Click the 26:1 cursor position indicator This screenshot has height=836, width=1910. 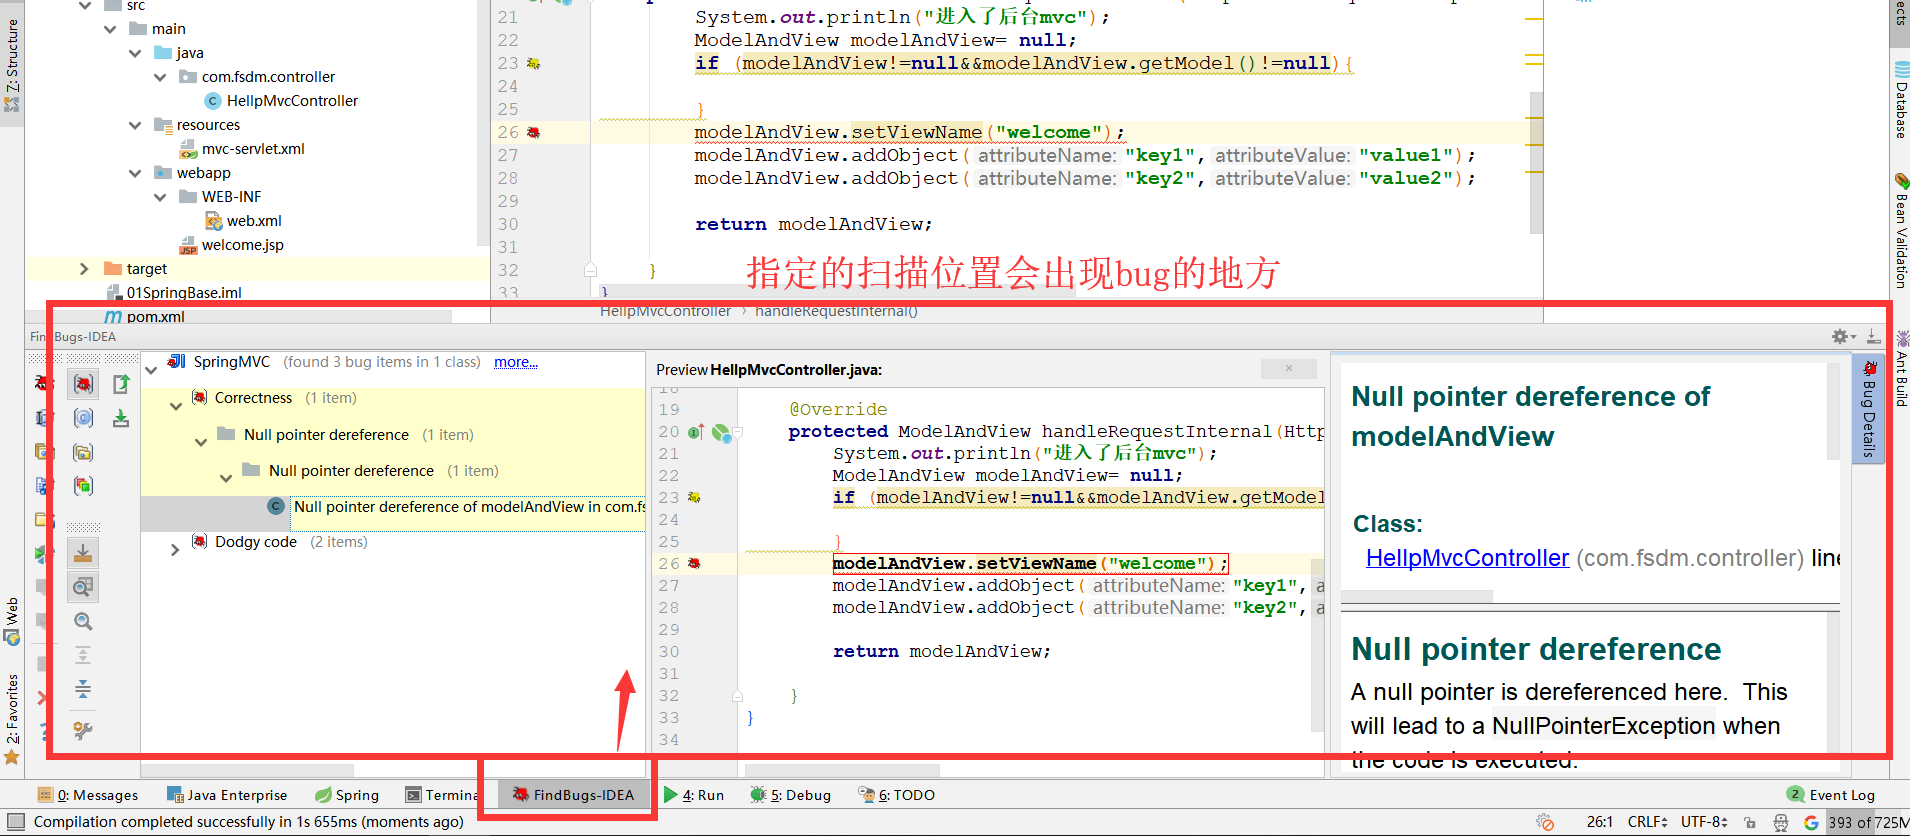[1599, 822]
